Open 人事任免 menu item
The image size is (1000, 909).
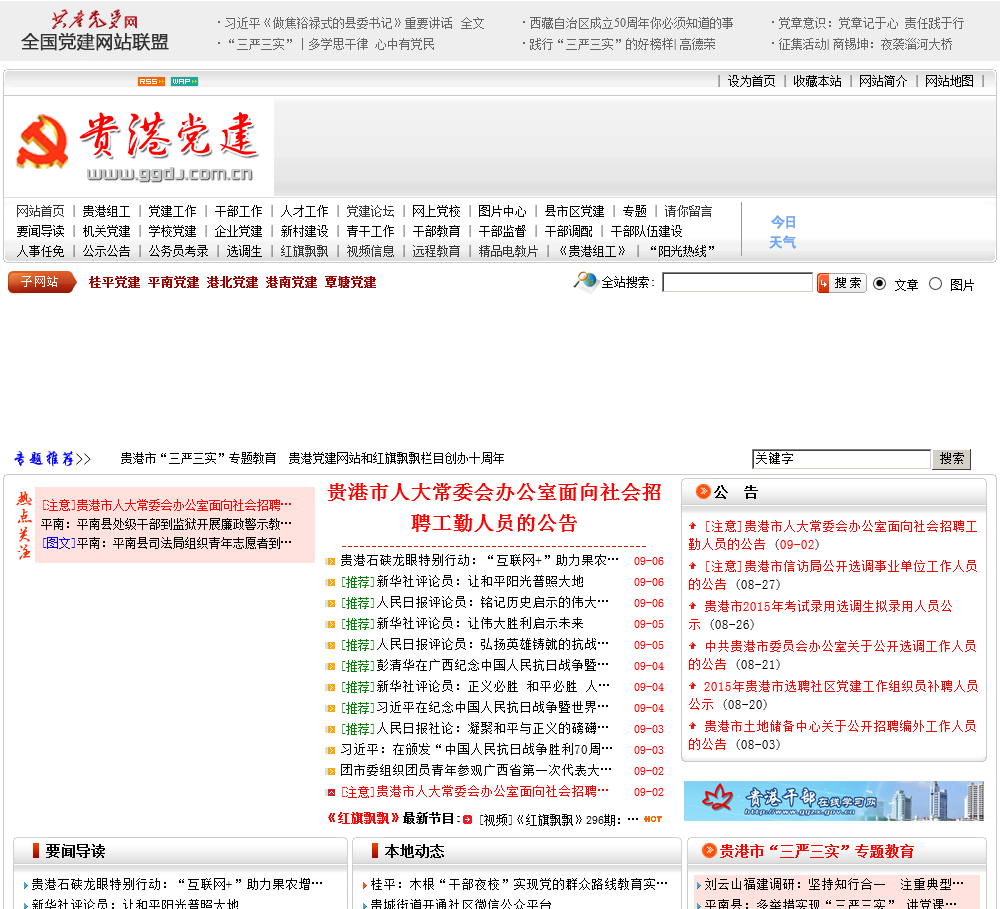pos(40,251)
